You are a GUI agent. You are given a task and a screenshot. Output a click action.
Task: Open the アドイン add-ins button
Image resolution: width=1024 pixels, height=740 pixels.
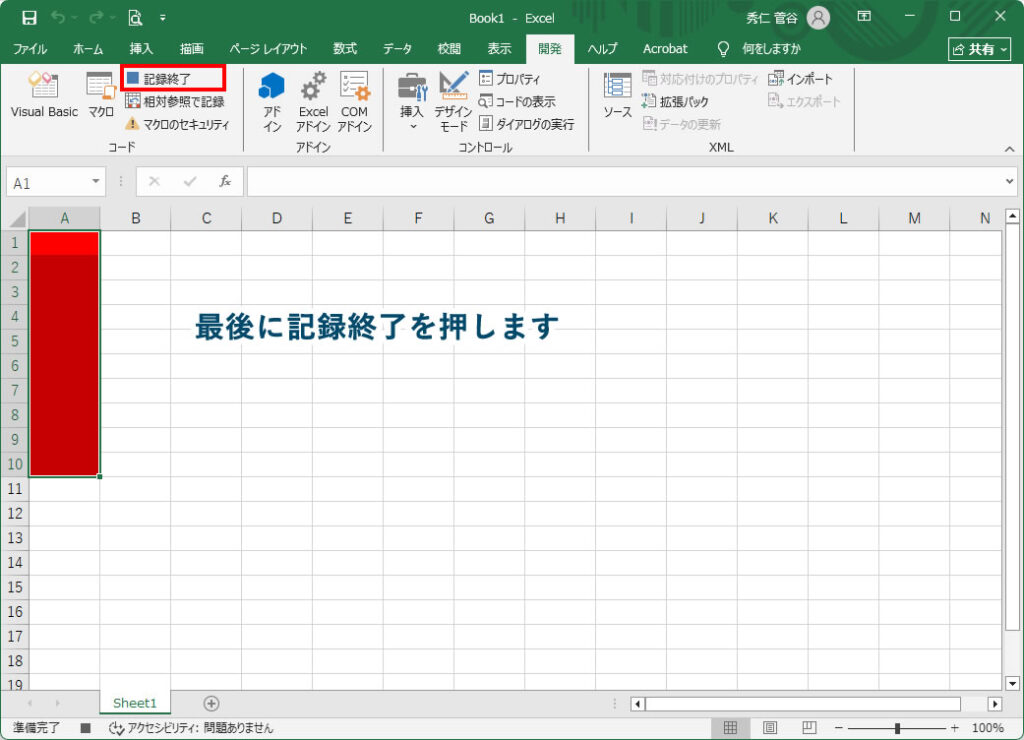tap(272, 102)
